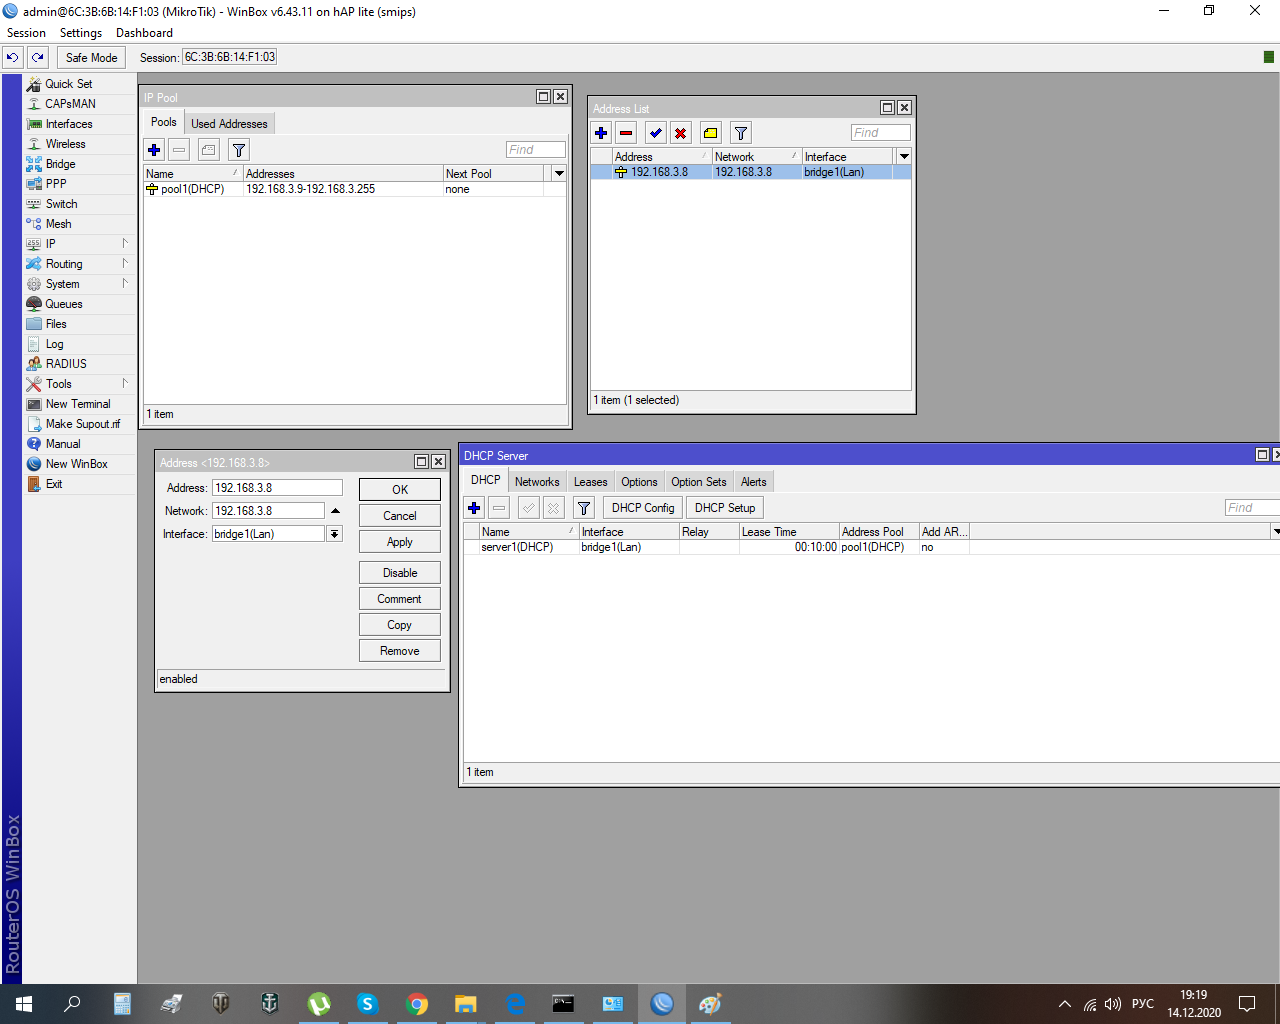This screenshot has height=1024, width=1280.
Task: Open Files menu
Action: click(56, 324)
